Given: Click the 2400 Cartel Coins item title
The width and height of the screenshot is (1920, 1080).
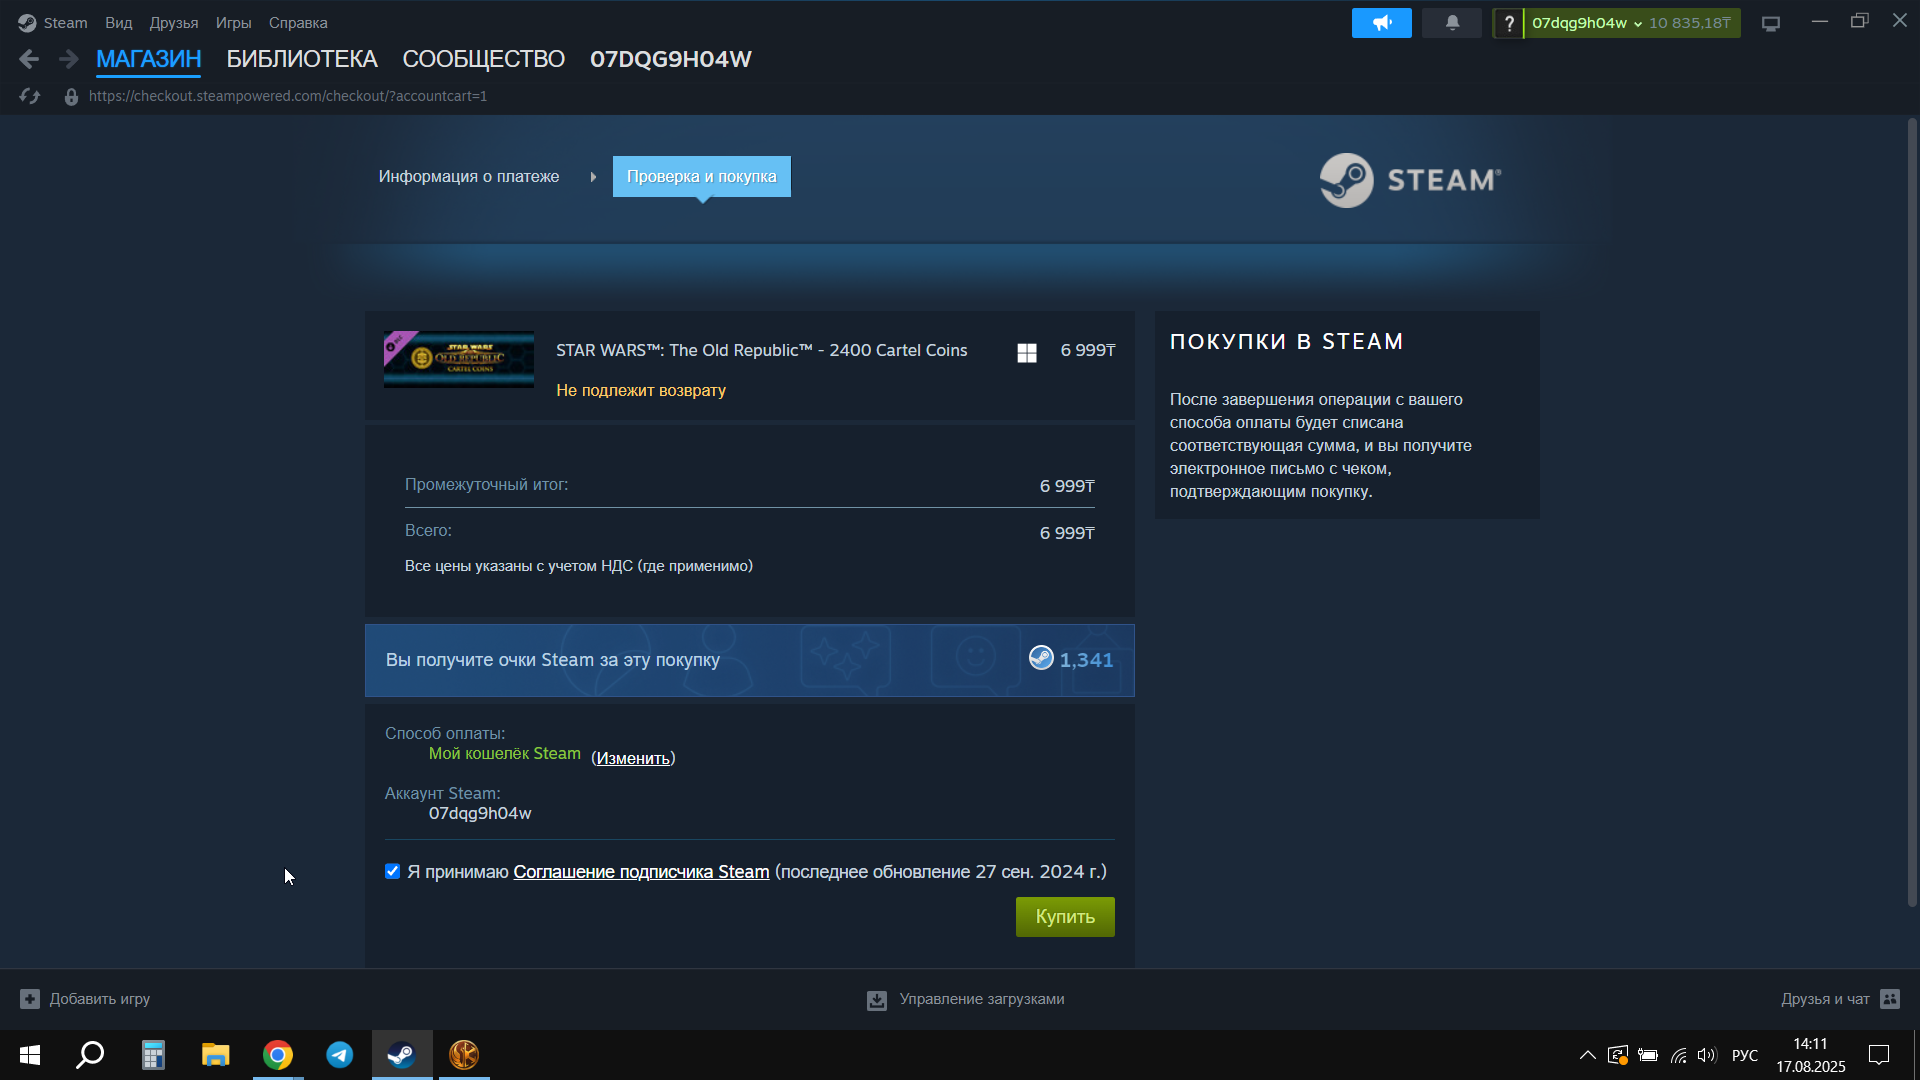Looking at the screenshot, I should click(762, 350).
